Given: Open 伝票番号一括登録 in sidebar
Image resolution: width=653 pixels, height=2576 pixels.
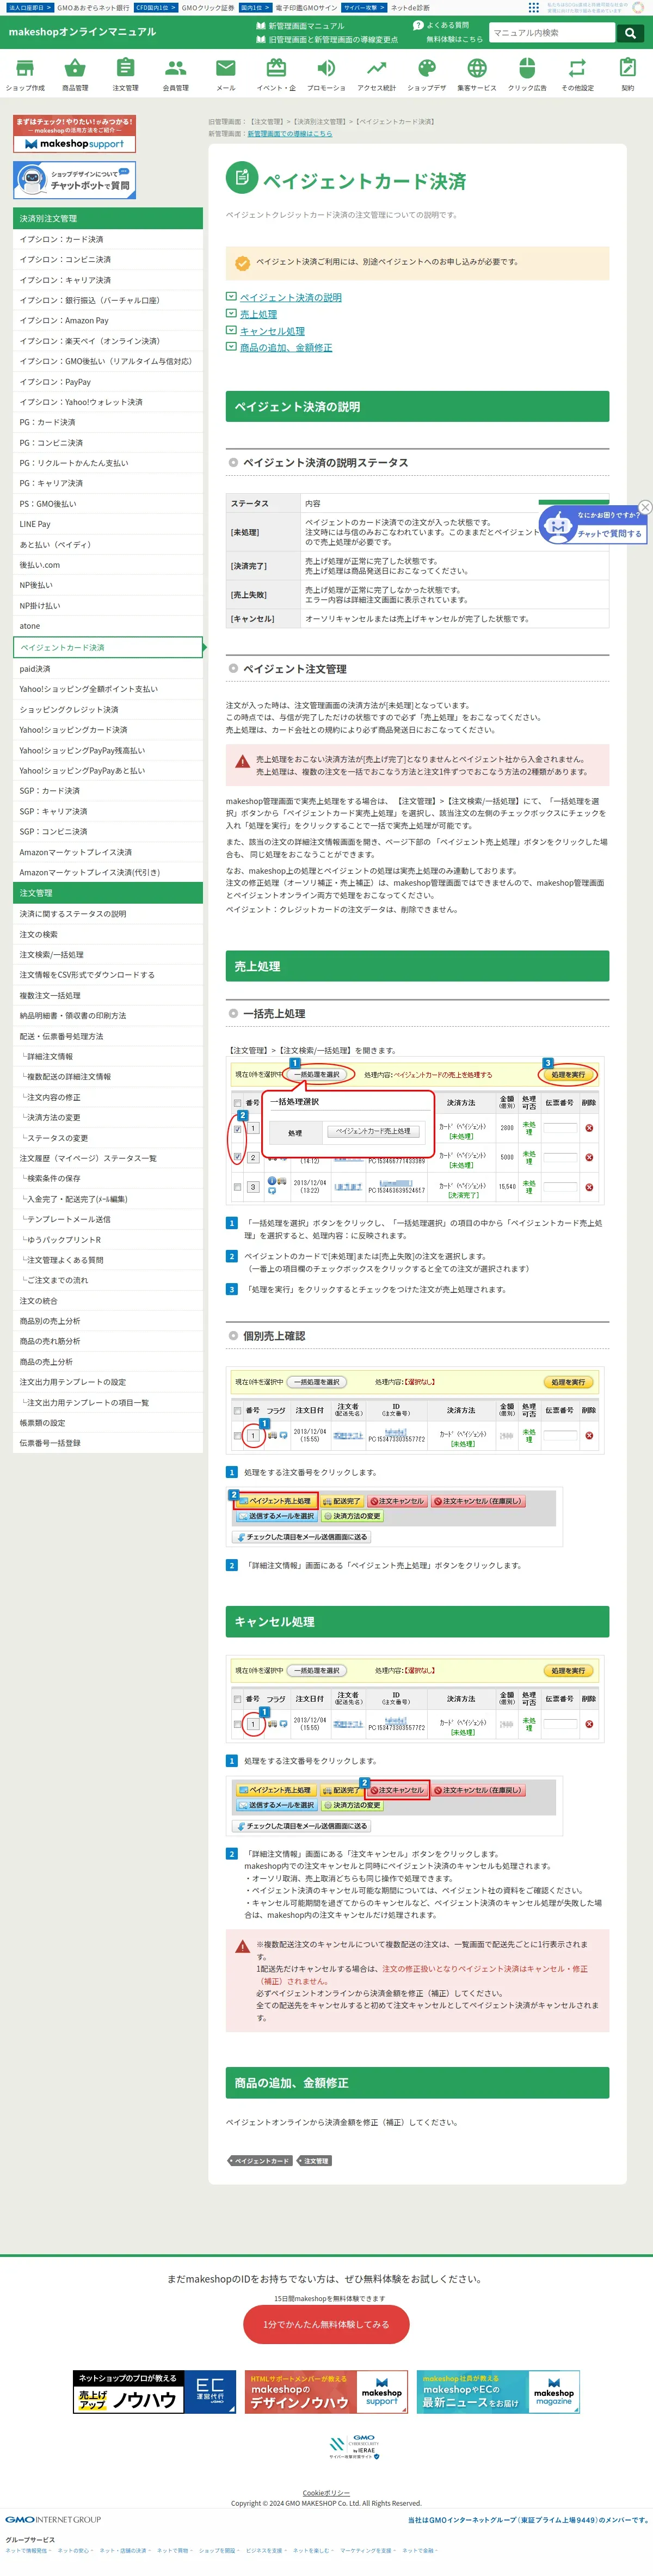Looking at the screenshot, I should coord(108,1444).
